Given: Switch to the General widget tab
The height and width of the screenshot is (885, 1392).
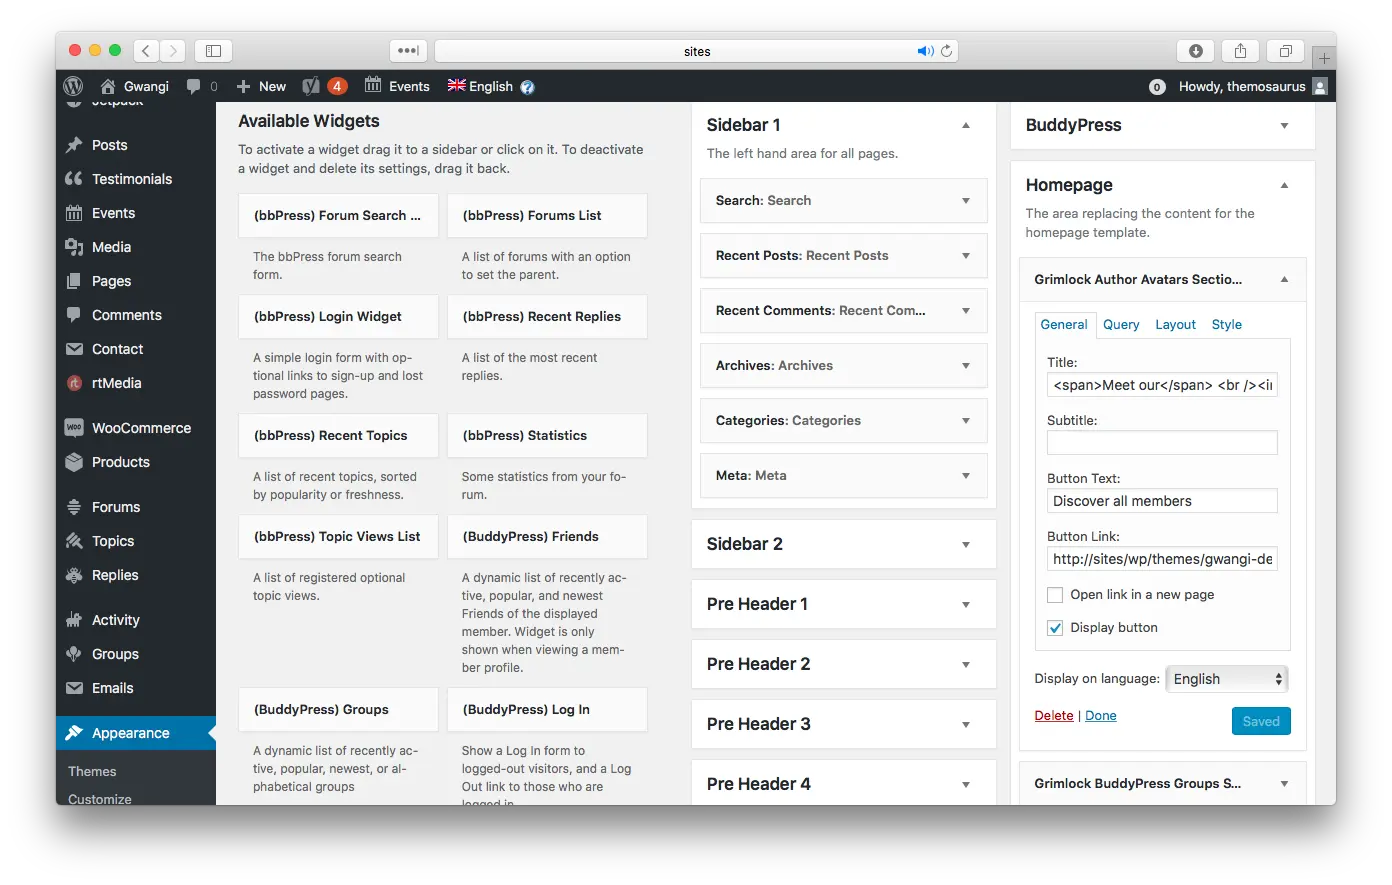Looking at the screenshot, I should 1064,325.
